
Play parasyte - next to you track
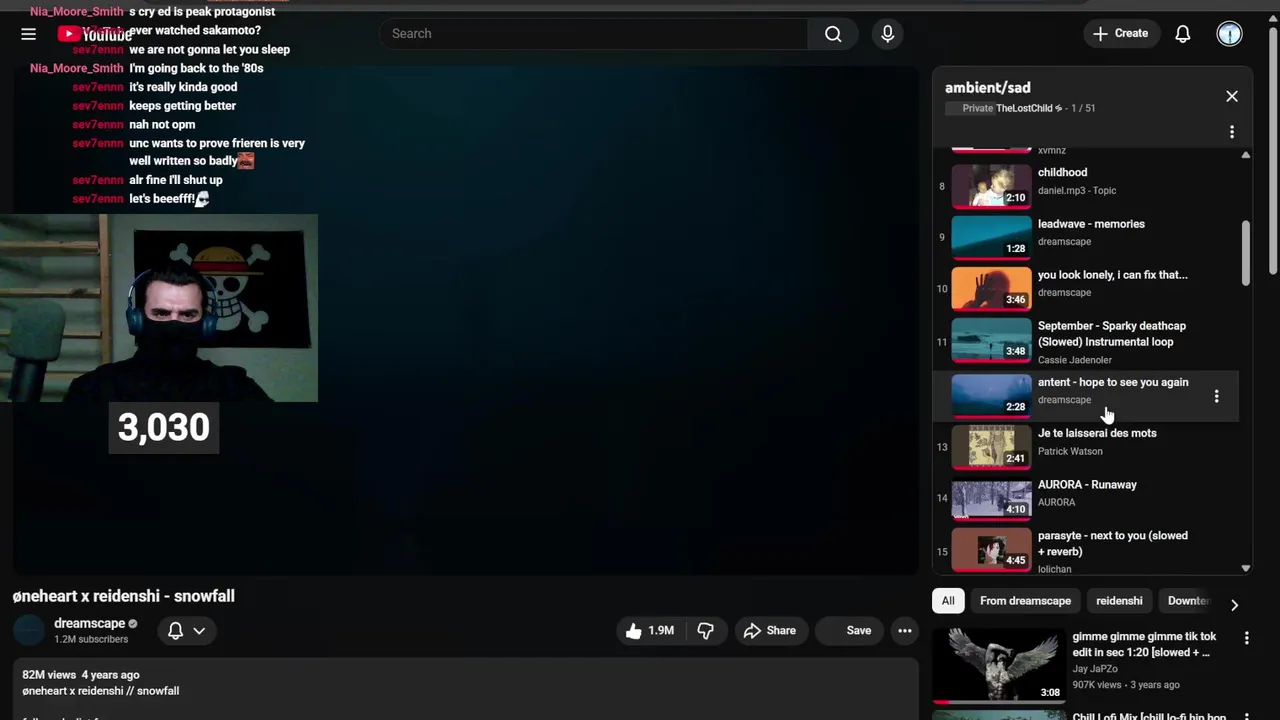(1085, 551)
